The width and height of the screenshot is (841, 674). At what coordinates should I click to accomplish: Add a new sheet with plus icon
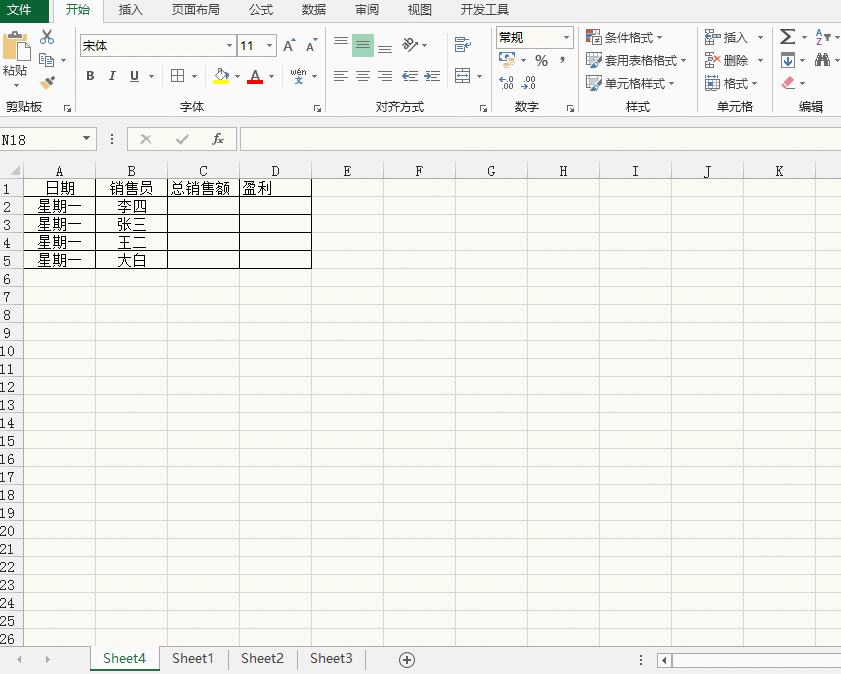(x=407, y=659)
